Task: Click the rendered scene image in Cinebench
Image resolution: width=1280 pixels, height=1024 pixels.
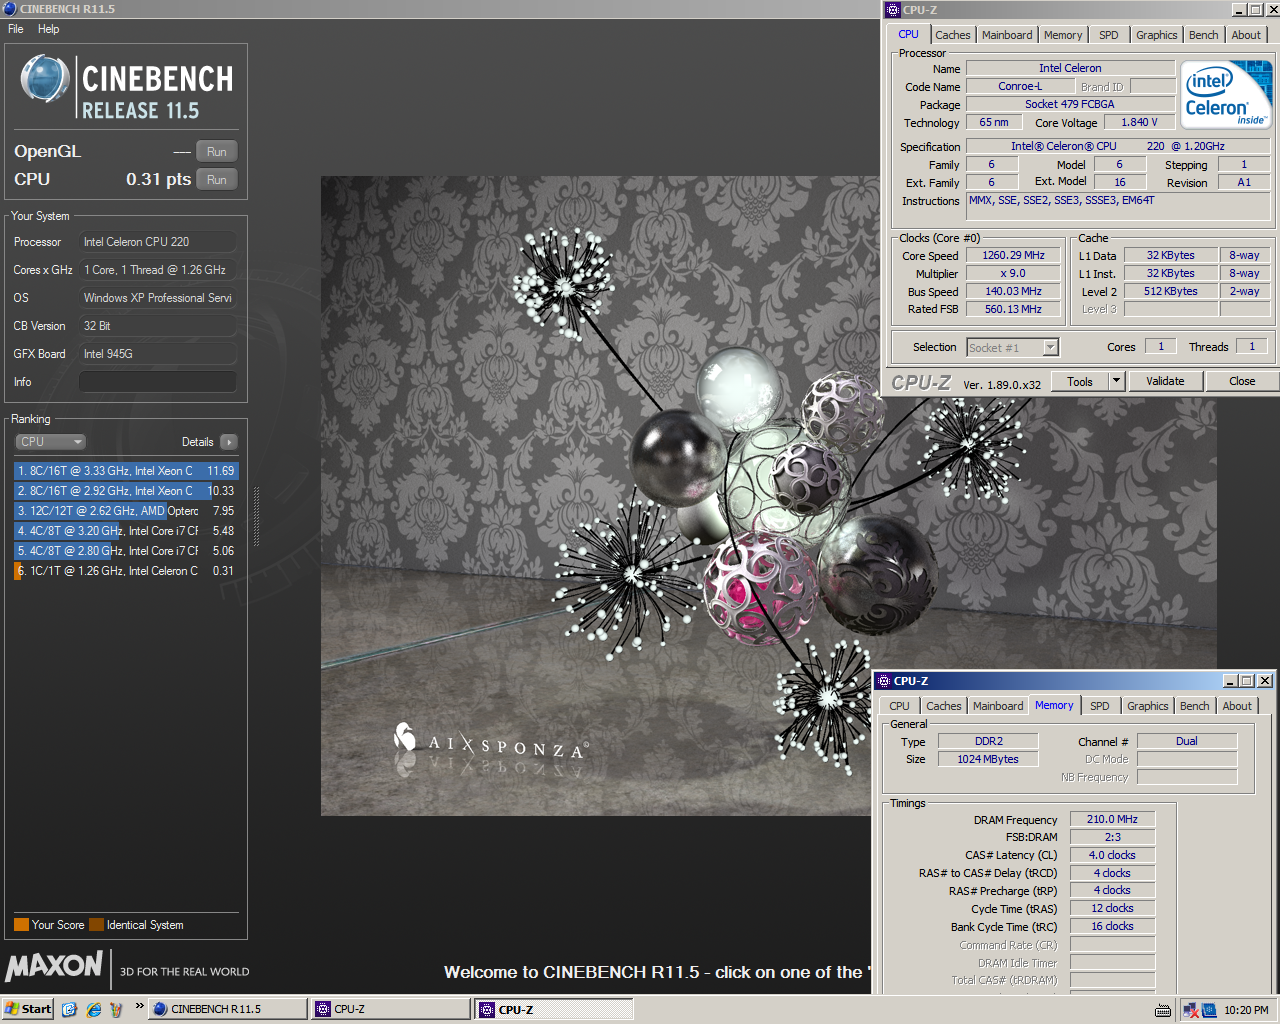Action: [600, 496]
